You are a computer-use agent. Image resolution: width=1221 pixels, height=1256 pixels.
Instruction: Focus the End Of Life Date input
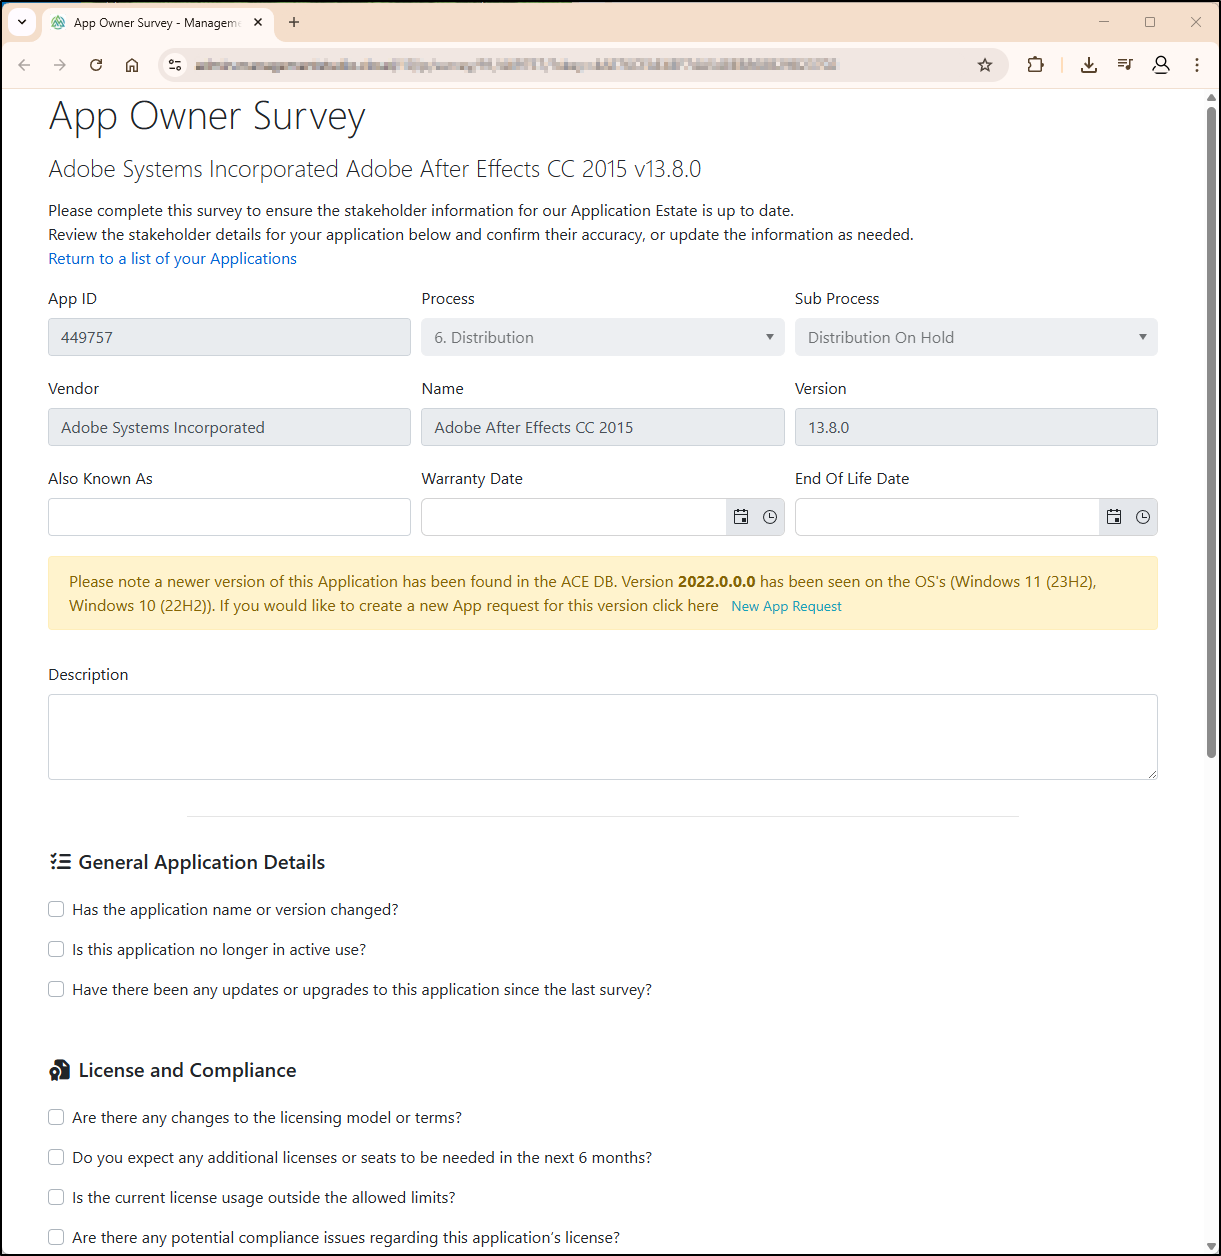click(x=948, y=517)
